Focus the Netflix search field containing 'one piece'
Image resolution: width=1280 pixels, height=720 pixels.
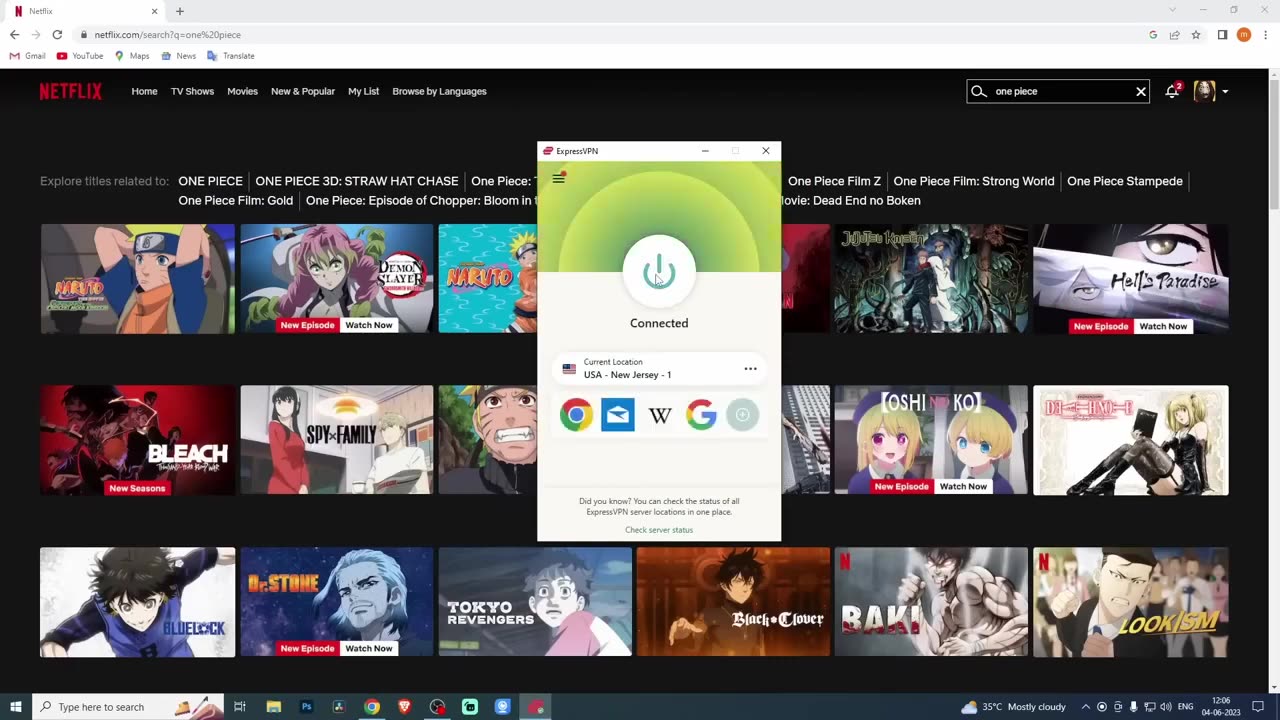pos(1060,91)
